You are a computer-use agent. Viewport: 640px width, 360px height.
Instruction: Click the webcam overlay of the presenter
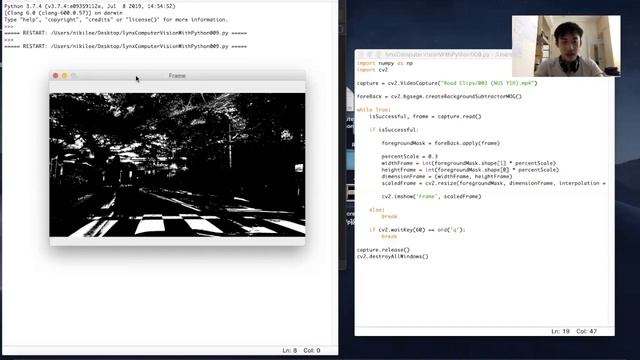(566, 46)
